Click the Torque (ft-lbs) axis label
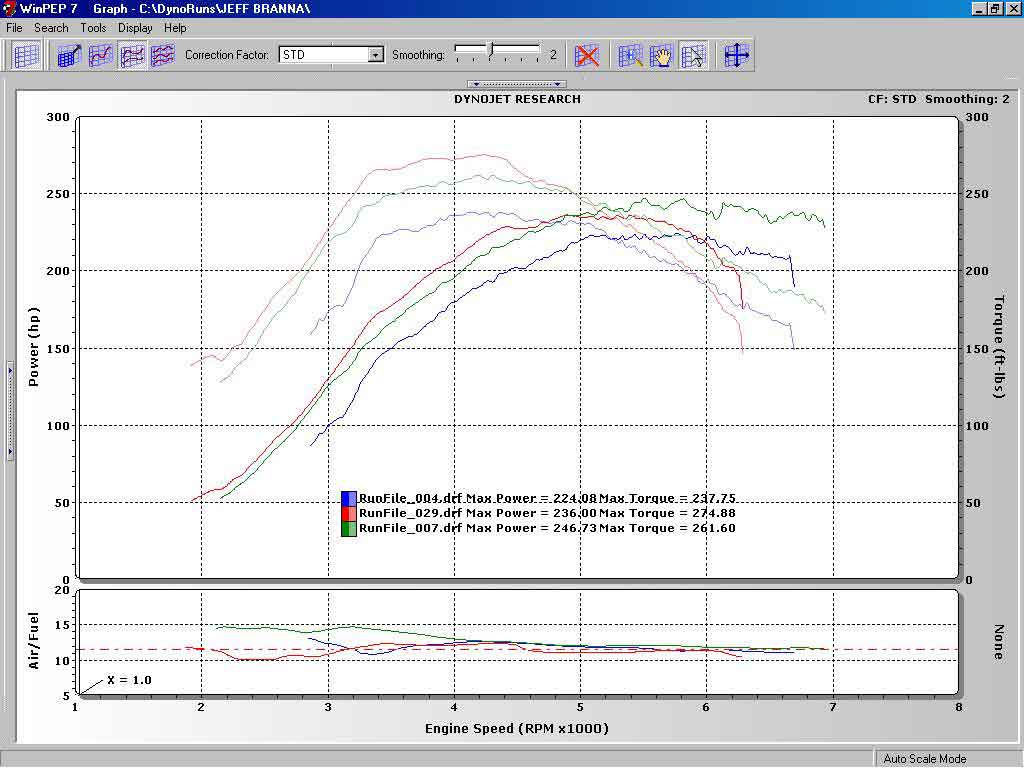1024x768 pixels. click(999, 347)
